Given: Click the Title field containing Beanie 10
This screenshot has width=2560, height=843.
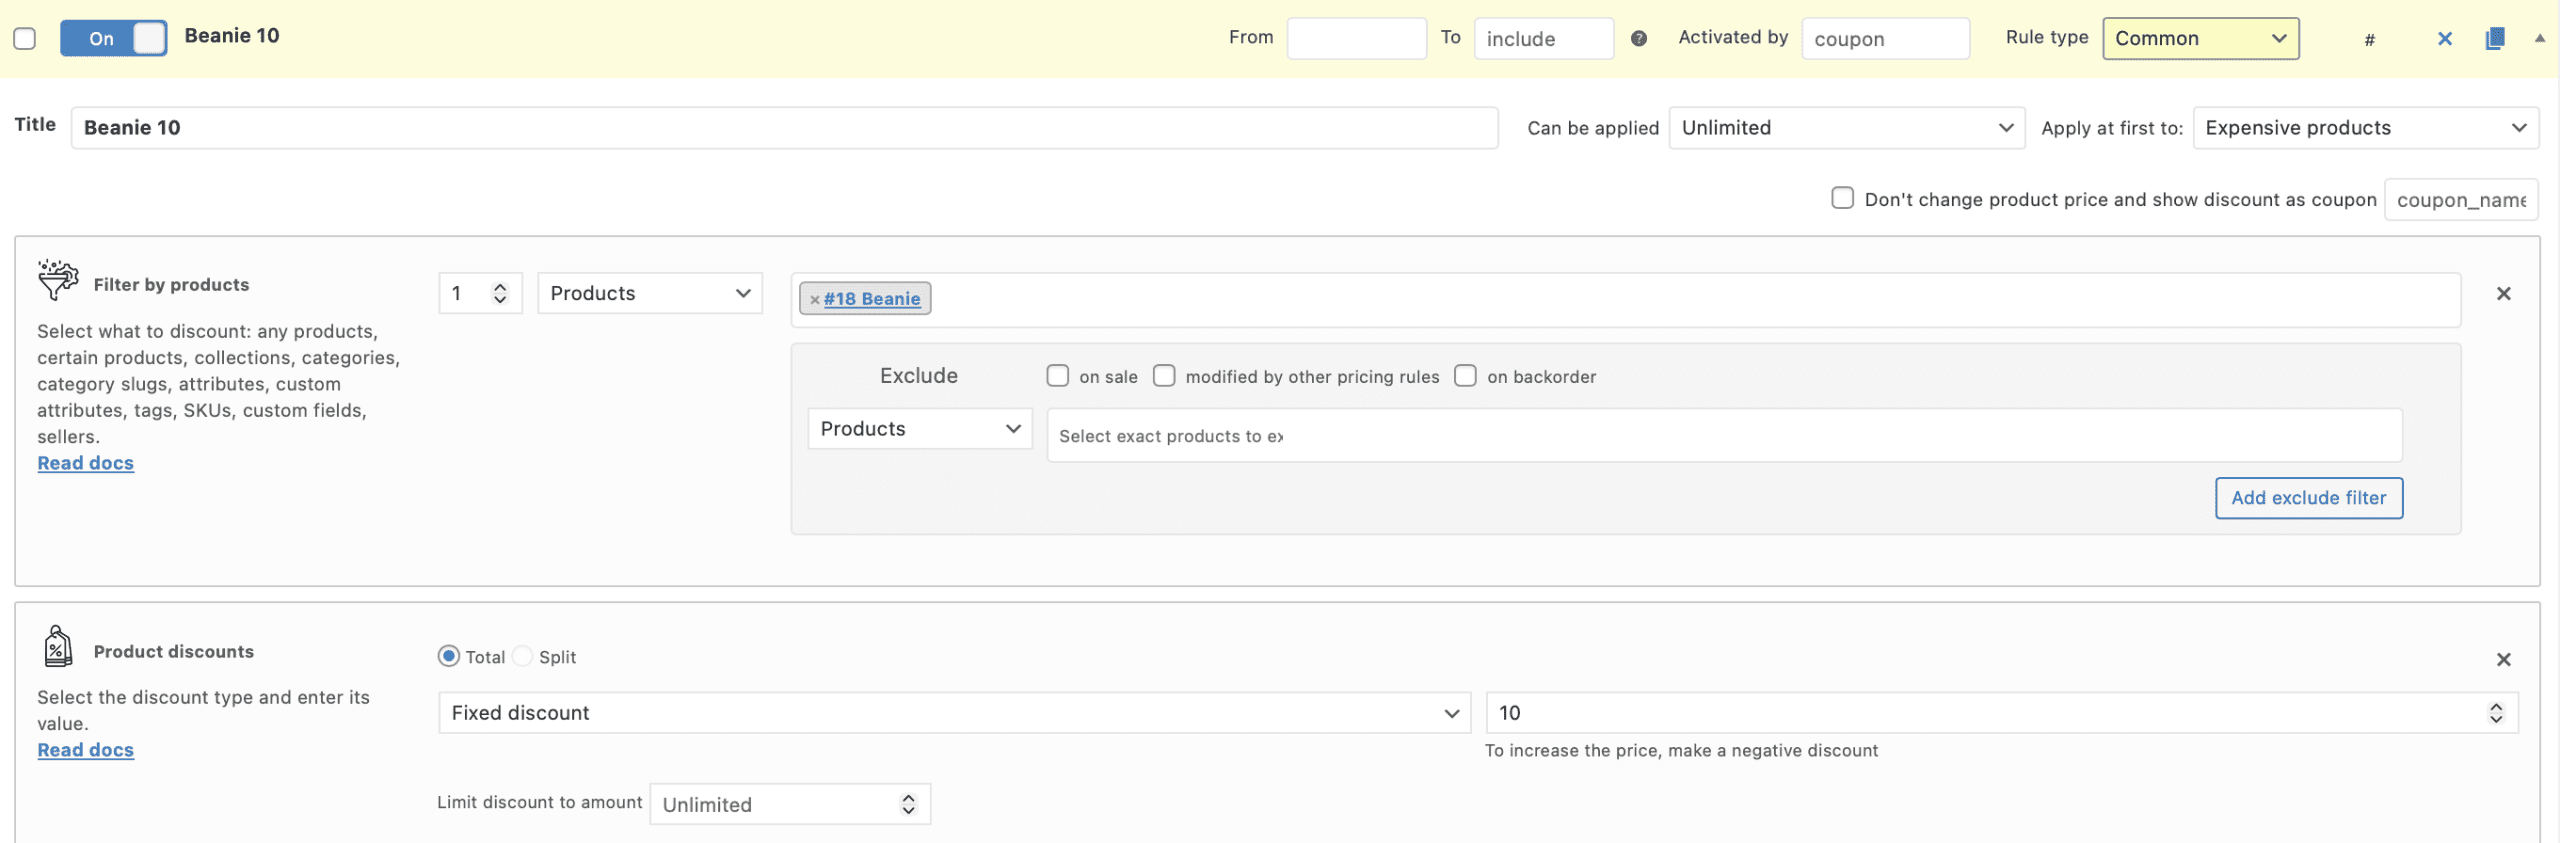Looking at the screenshot, I should (784, 128).
